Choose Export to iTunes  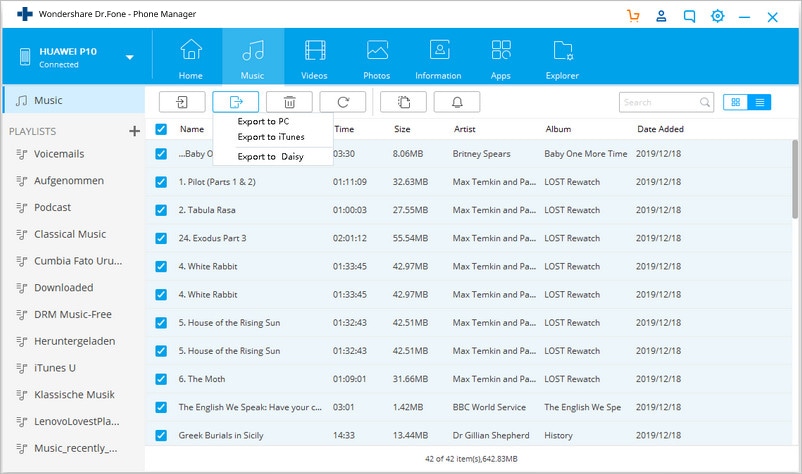(271, 137)
